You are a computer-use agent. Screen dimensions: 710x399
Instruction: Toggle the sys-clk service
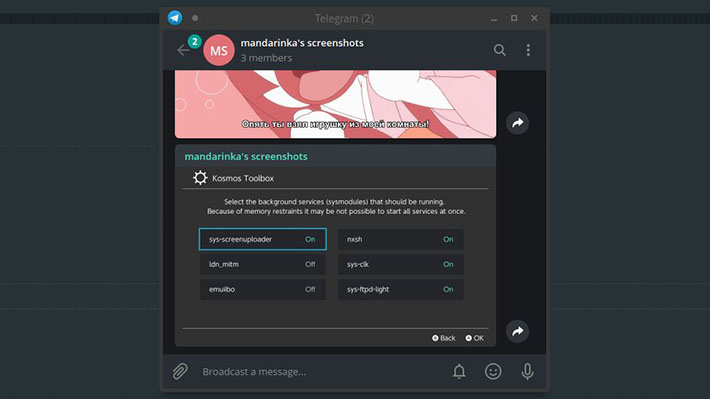pos(400,264)
